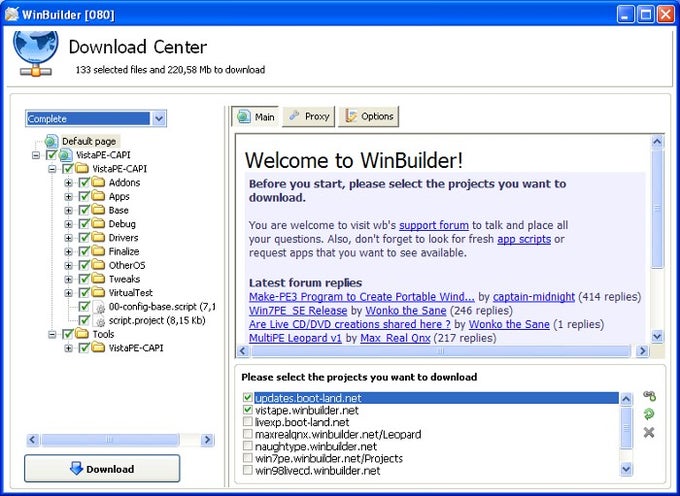Click the Base folder icon

pos(98,210)
